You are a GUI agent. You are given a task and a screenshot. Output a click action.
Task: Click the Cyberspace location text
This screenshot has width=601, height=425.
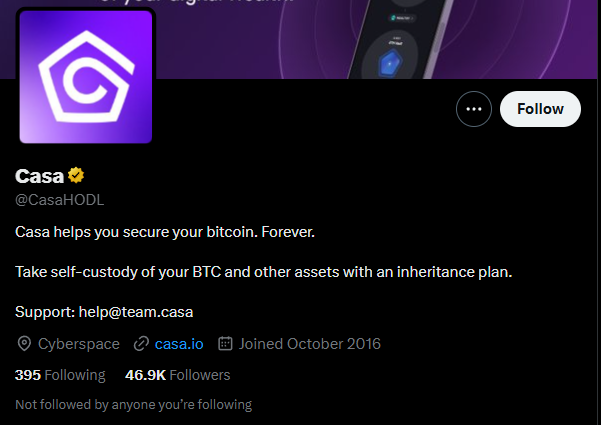coord(79,344)
